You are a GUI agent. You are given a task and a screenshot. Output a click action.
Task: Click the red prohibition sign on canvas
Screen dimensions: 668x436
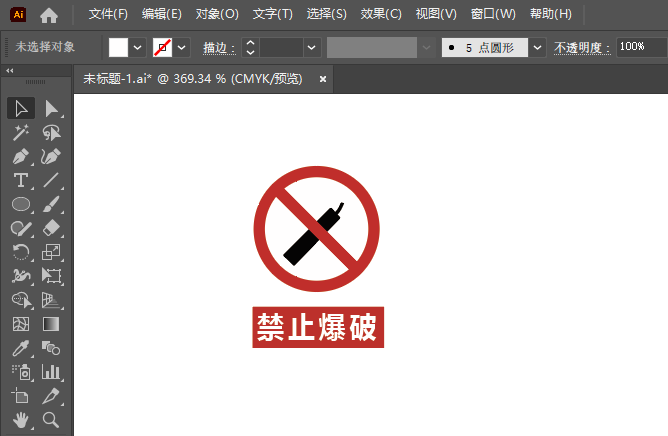point(317,229)
